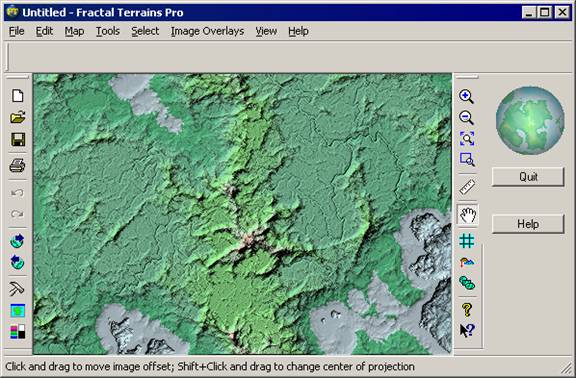Click the New document icon
The width and height of the screenshot is (576, 378).
[18, 96]
